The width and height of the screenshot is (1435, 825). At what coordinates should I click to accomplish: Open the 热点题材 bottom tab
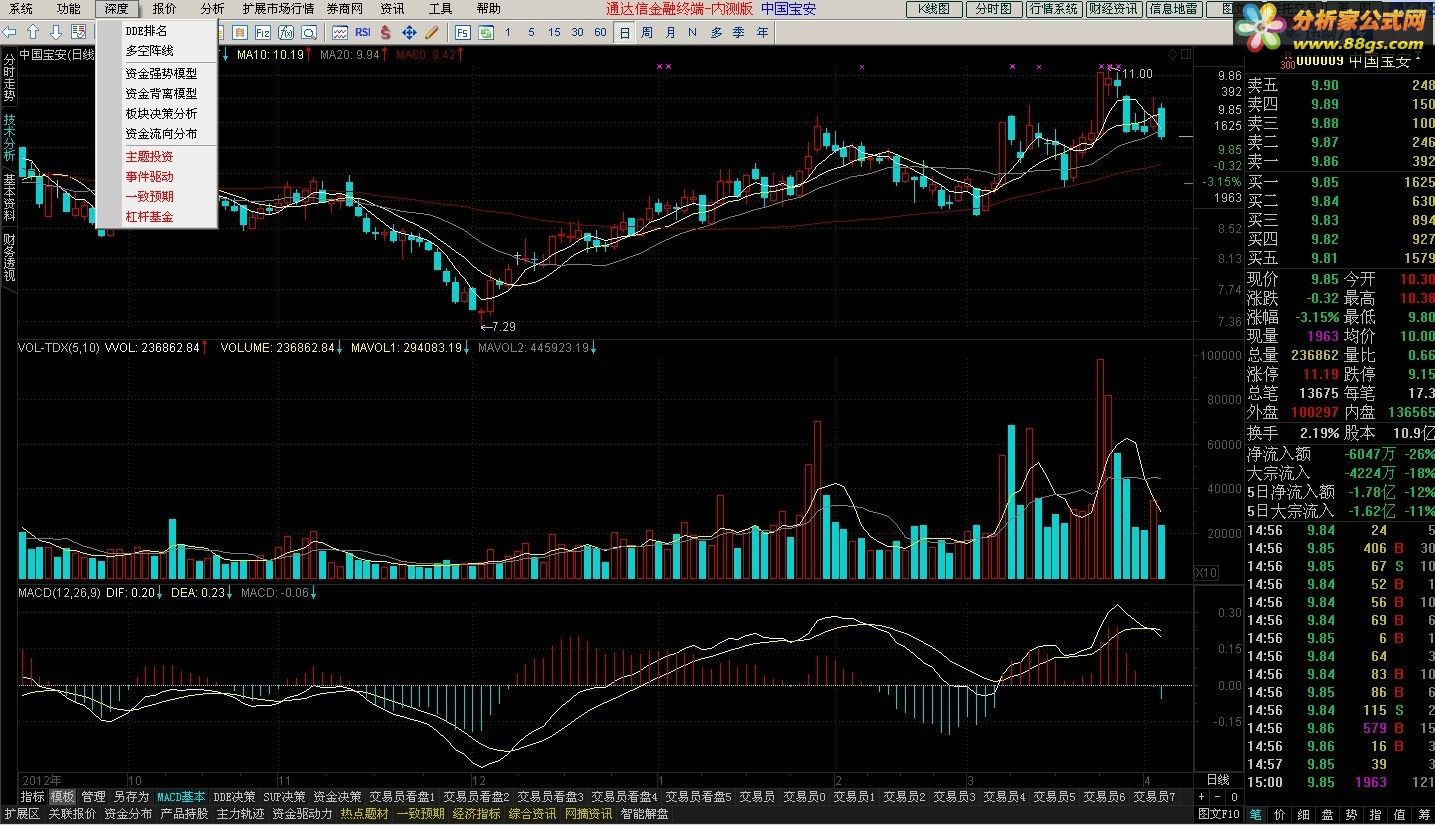(364, 814)
